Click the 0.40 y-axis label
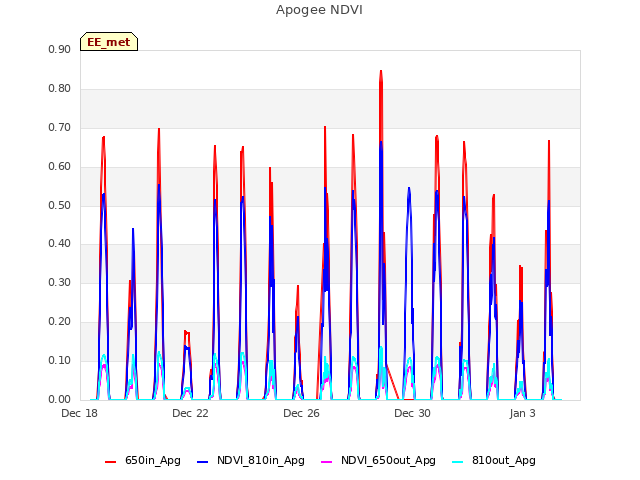 (x=60, y=244)
